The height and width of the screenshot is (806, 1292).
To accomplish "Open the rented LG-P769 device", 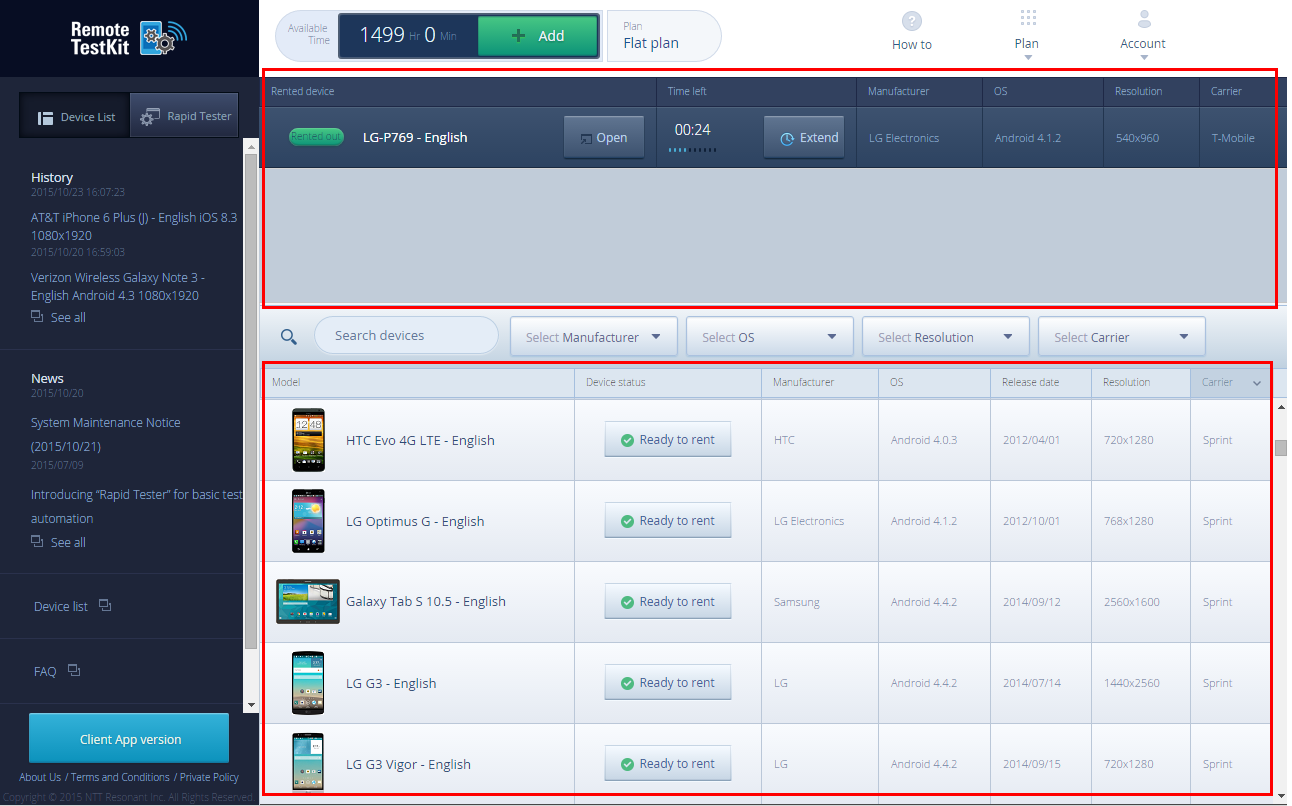I will 604,138.
